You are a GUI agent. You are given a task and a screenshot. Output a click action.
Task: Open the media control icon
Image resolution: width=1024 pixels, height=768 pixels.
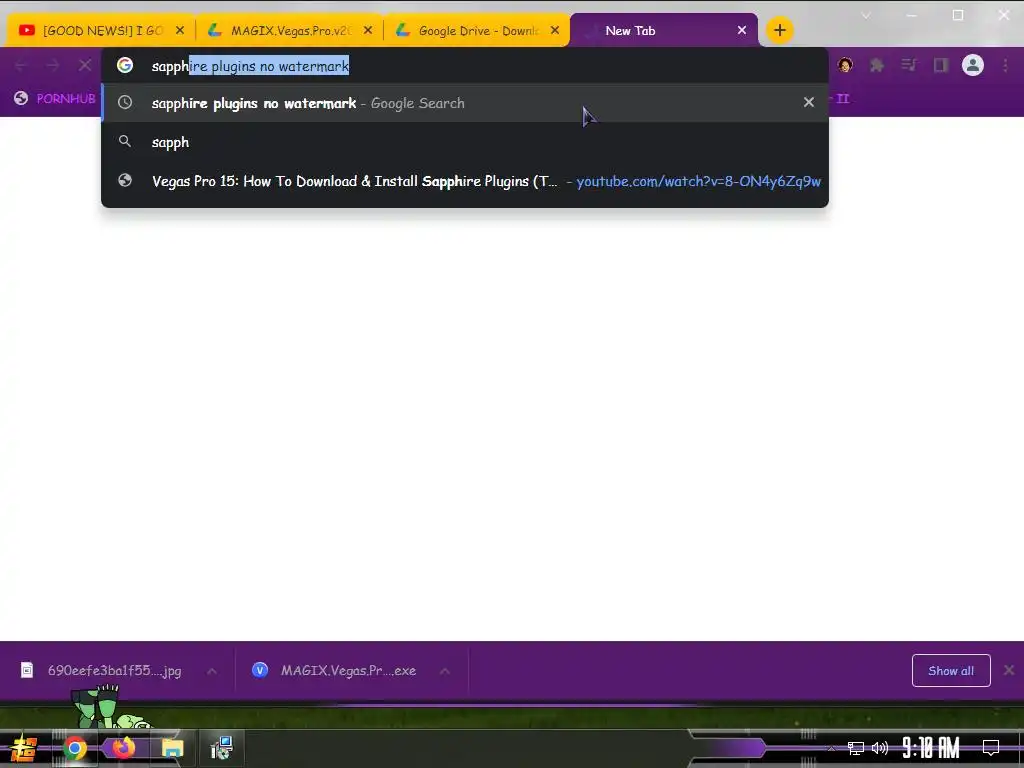[909, 65]
